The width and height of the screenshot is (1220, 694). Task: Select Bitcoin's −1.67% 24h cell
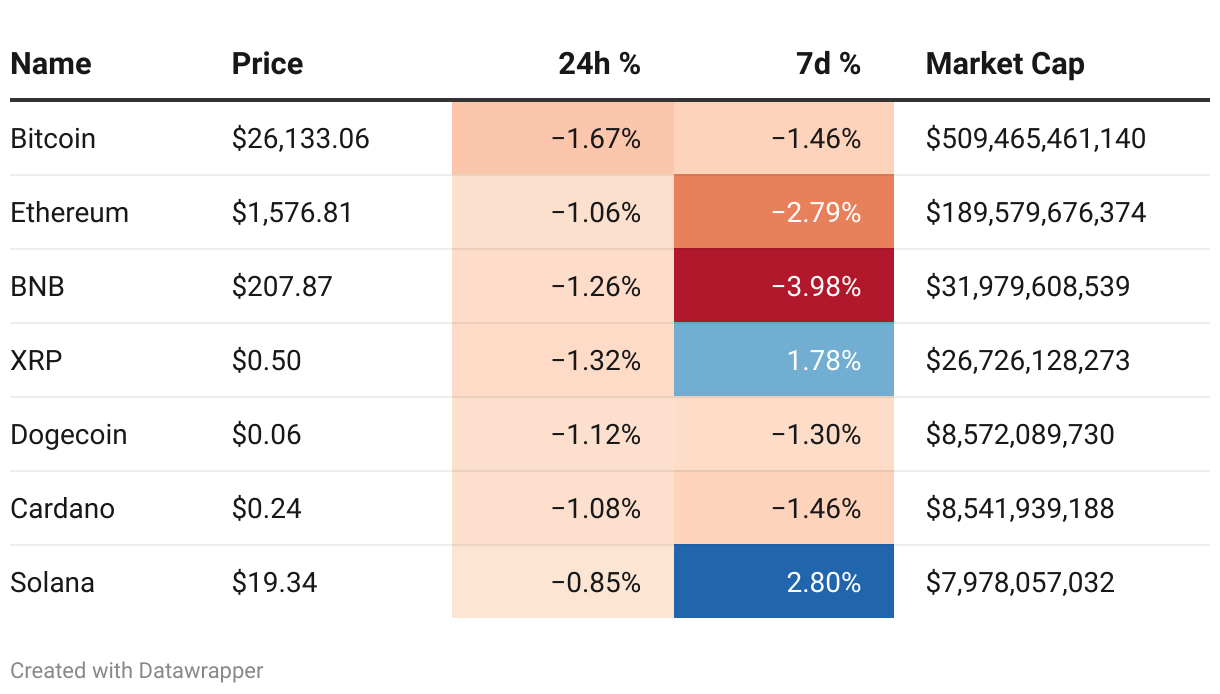click(x=563, y=138)
